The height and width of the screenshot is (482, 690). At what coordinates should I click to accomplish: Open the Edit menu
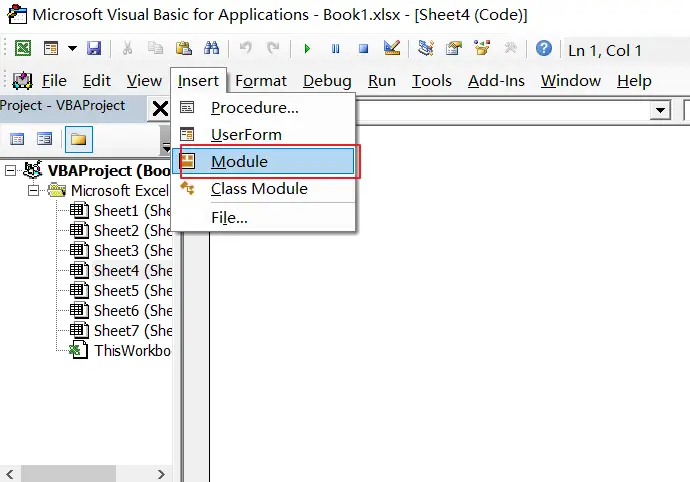97,81
